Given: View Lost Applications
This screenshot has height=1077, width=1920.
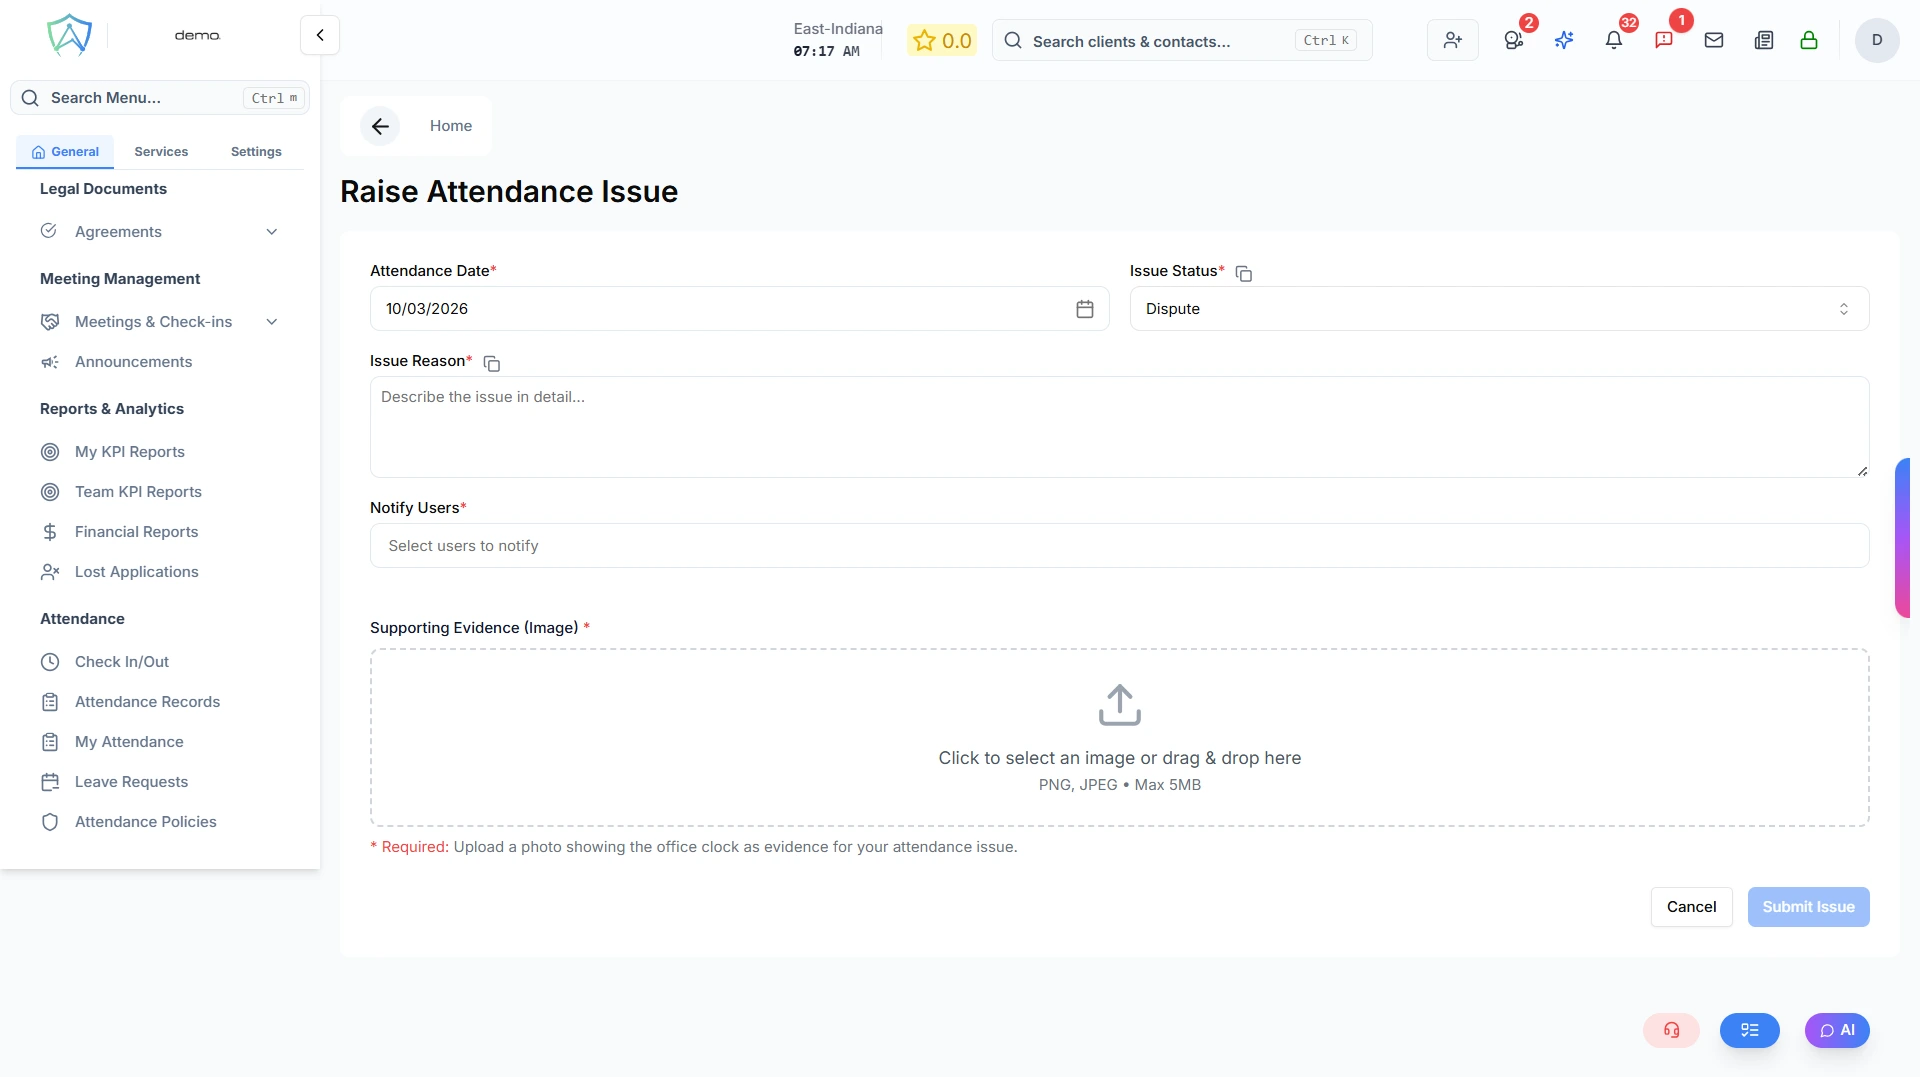Looking at the screenshot, I should pyautogui.click(x=137, y=572).
